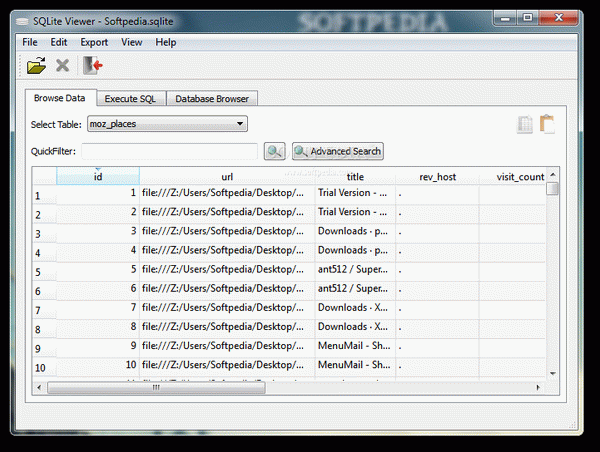Click the 'ant512 / Super...' title in row 6
This screenshot has height=452, width=600.
355,289
